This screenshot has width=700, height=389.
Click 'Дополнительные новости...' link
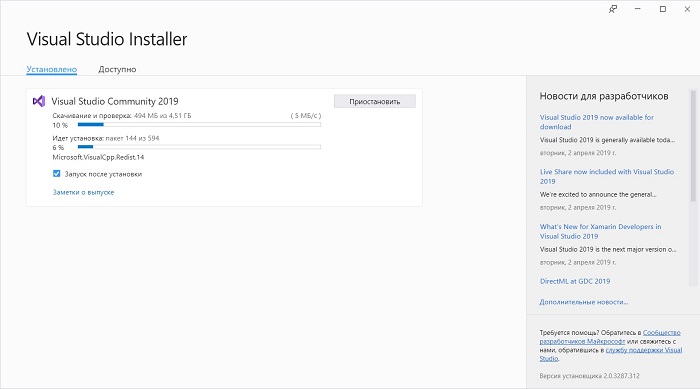point(583,302)
